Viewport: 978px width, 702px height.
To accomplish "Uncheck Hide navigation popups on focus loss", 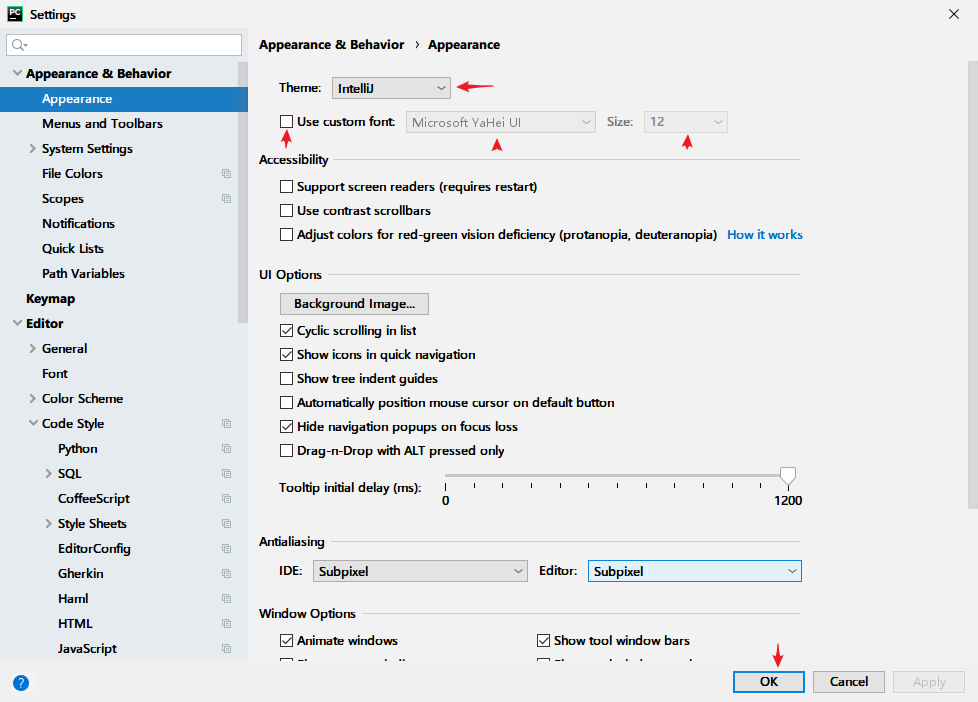I will pyautogui.click(x=286, y=427).
